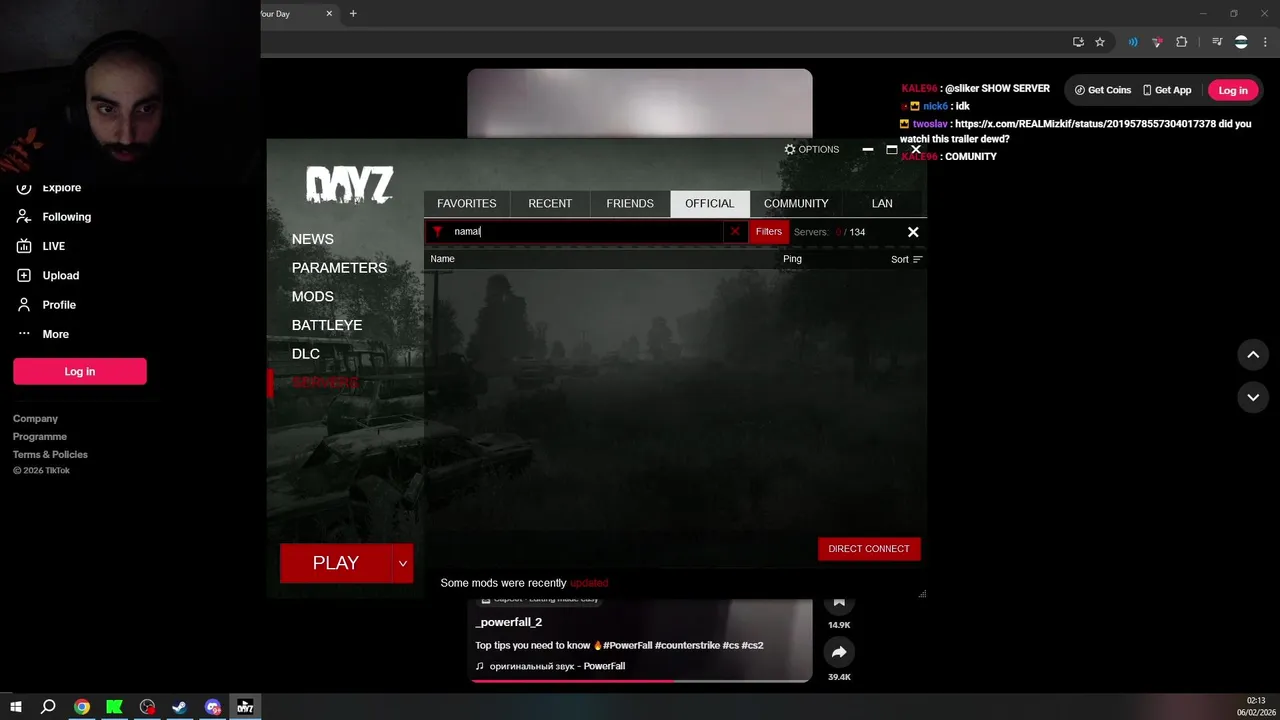Open Windows Start menu
The width and height of the screenshot is (1280, 720).
16,707
